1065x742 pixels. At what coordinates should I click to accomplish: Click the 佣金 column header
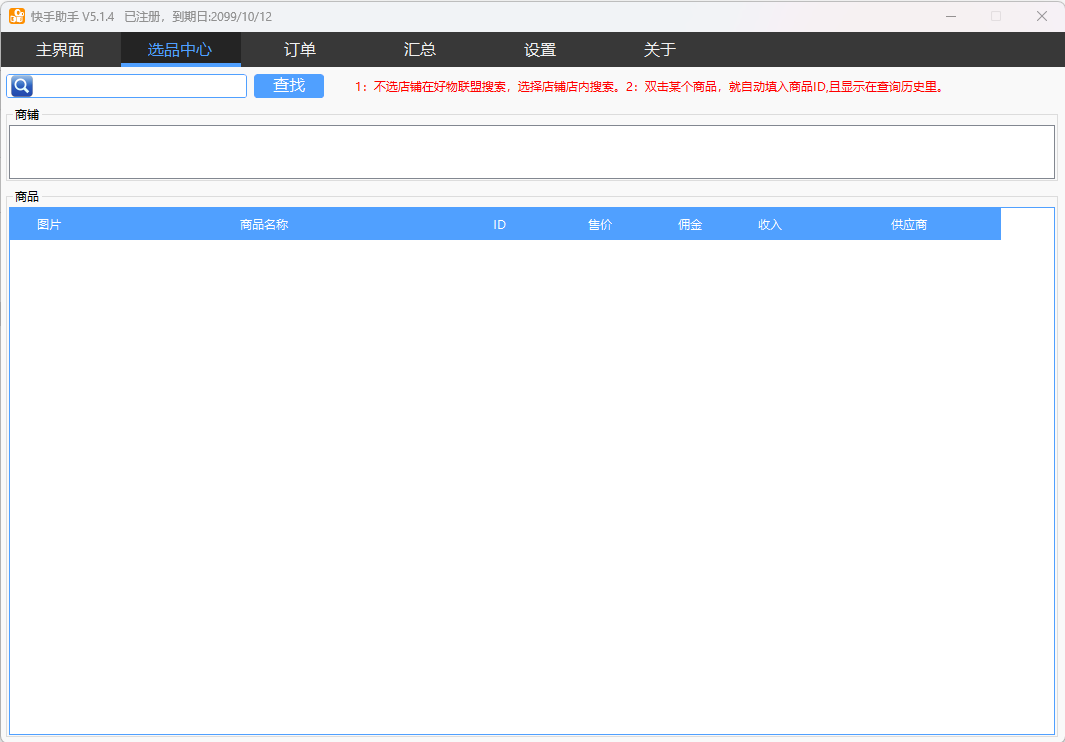point(690,225)
